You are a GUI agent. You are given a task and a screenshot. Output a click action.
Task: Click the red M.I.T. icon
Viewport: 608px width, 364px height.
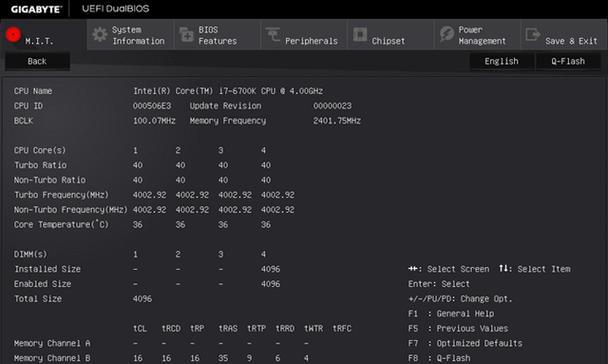tap(13, 35)
